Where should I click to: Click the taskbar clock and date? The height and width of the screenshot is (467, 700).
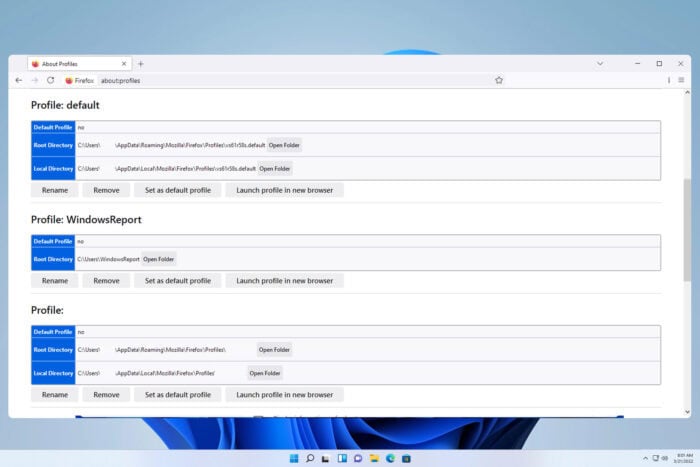point(683,458)
